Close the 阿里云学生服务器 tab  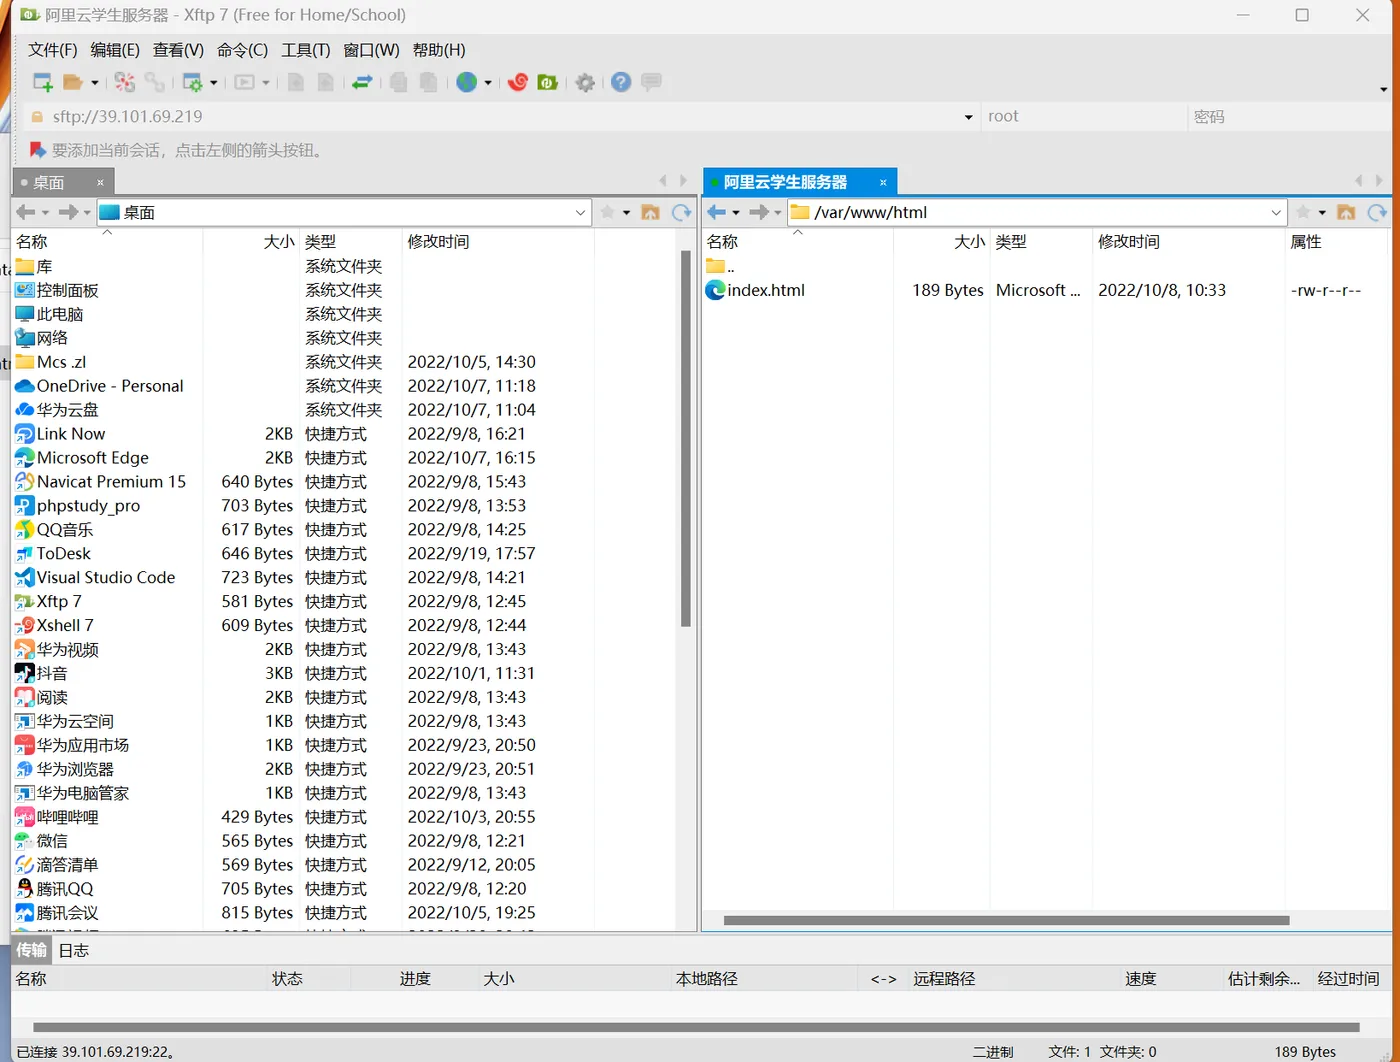pyautogui.click(x=883, y=182)
